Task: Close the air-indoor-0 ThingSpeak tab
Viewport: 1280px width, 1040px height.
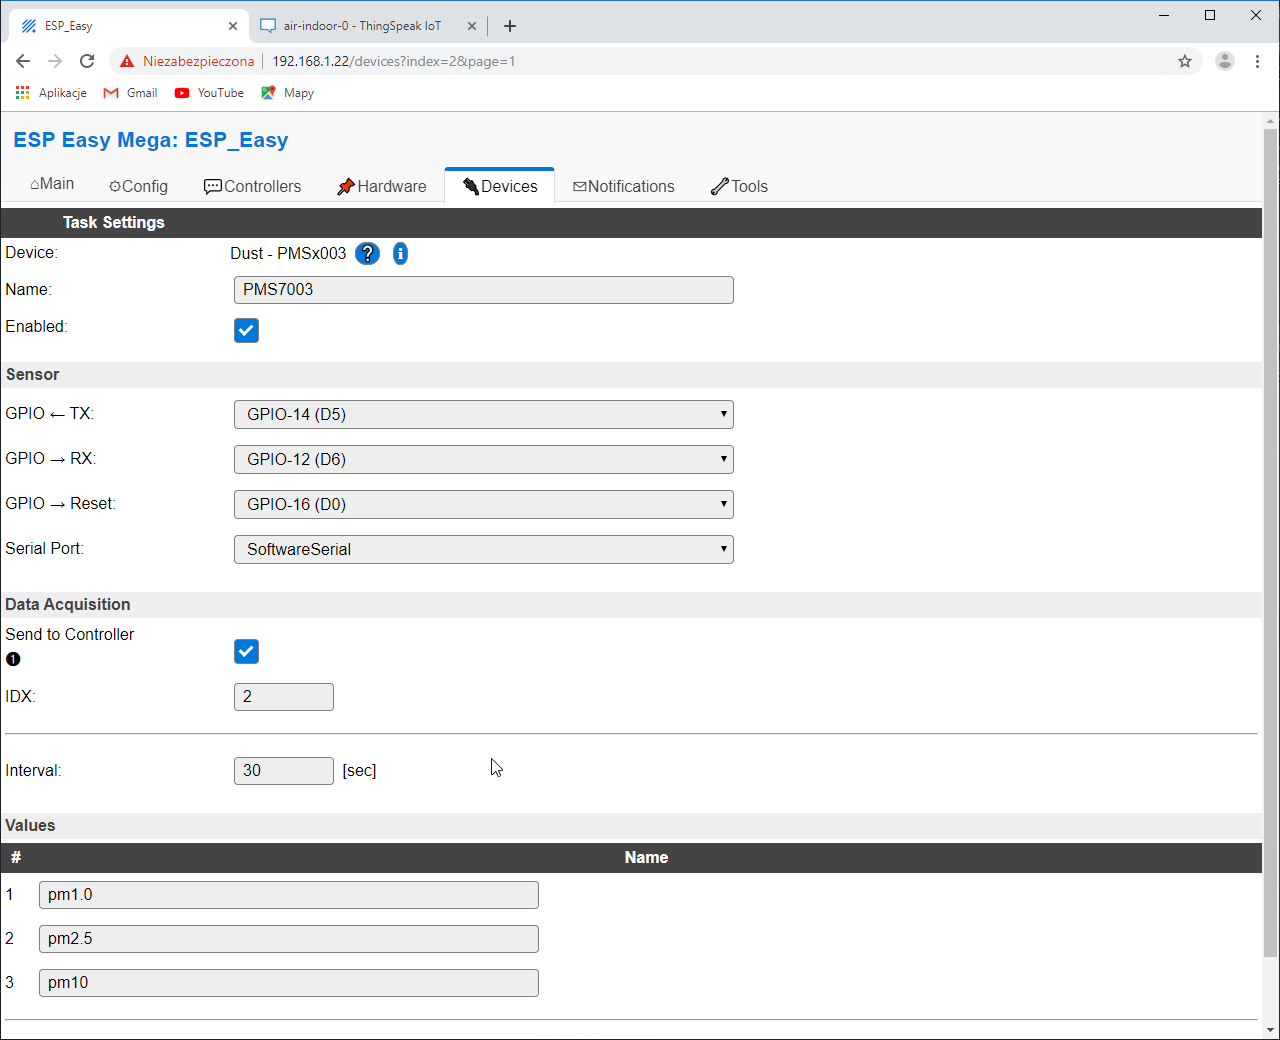Action: (x=472, y=26)
